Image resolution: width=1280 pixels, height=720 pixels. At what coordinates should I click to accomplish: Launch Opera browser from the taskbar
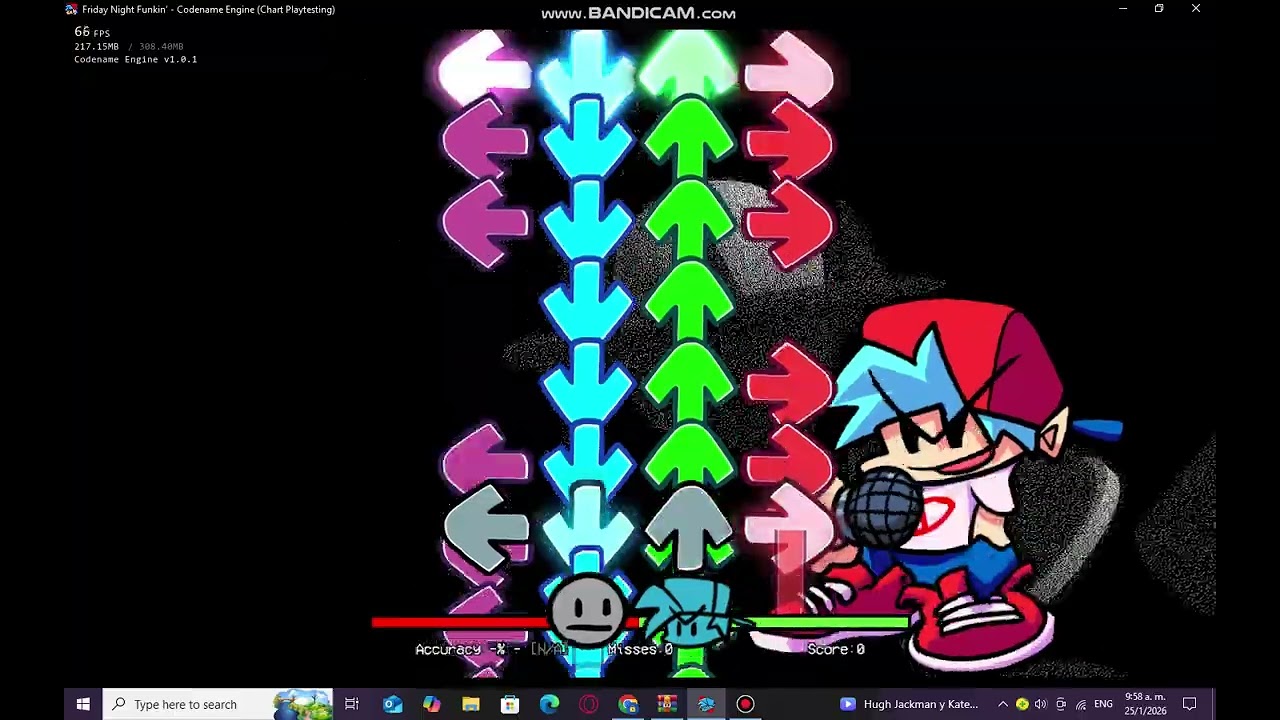[x=588, y=704]
